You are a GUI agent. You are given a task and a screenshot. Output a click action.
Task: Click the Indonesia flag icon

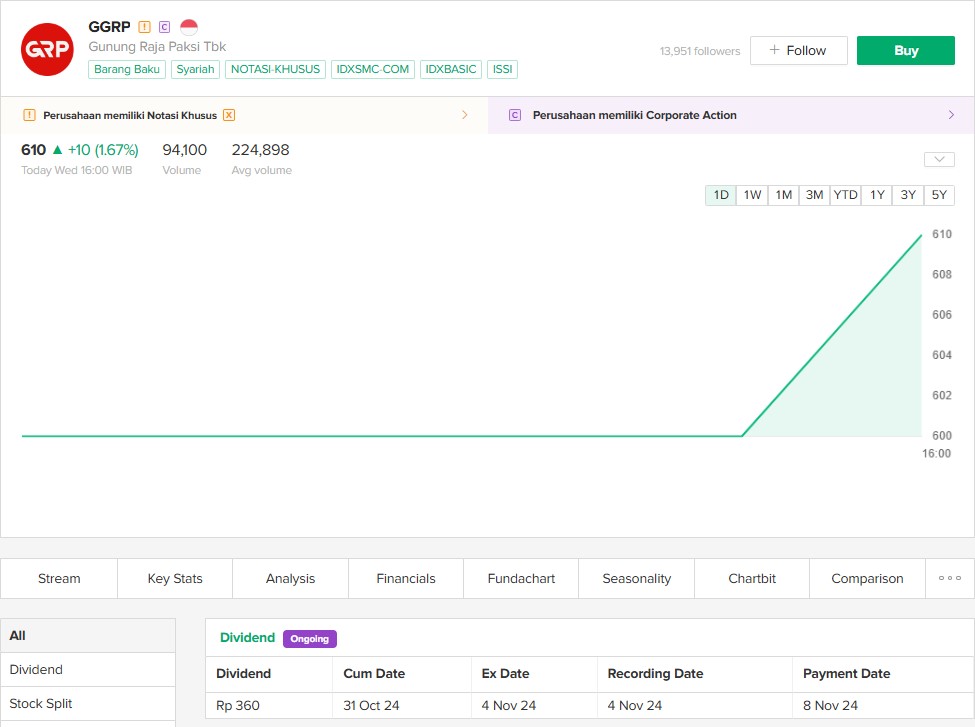click(189, 27)
